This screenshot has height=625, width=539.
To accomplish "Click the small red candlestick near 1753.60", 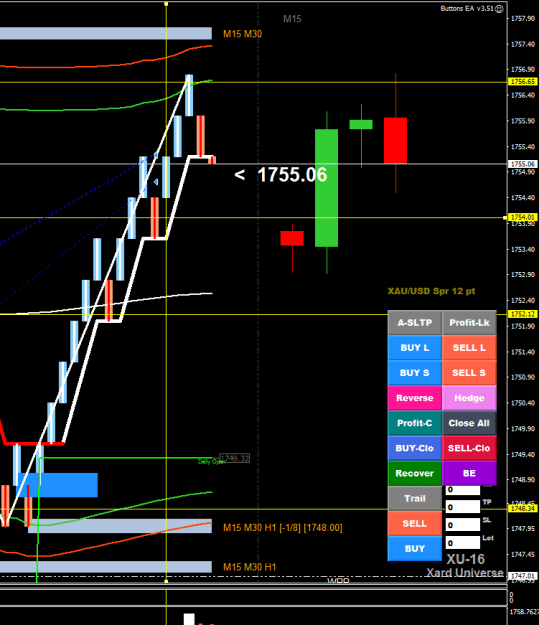I will (292, 238).
